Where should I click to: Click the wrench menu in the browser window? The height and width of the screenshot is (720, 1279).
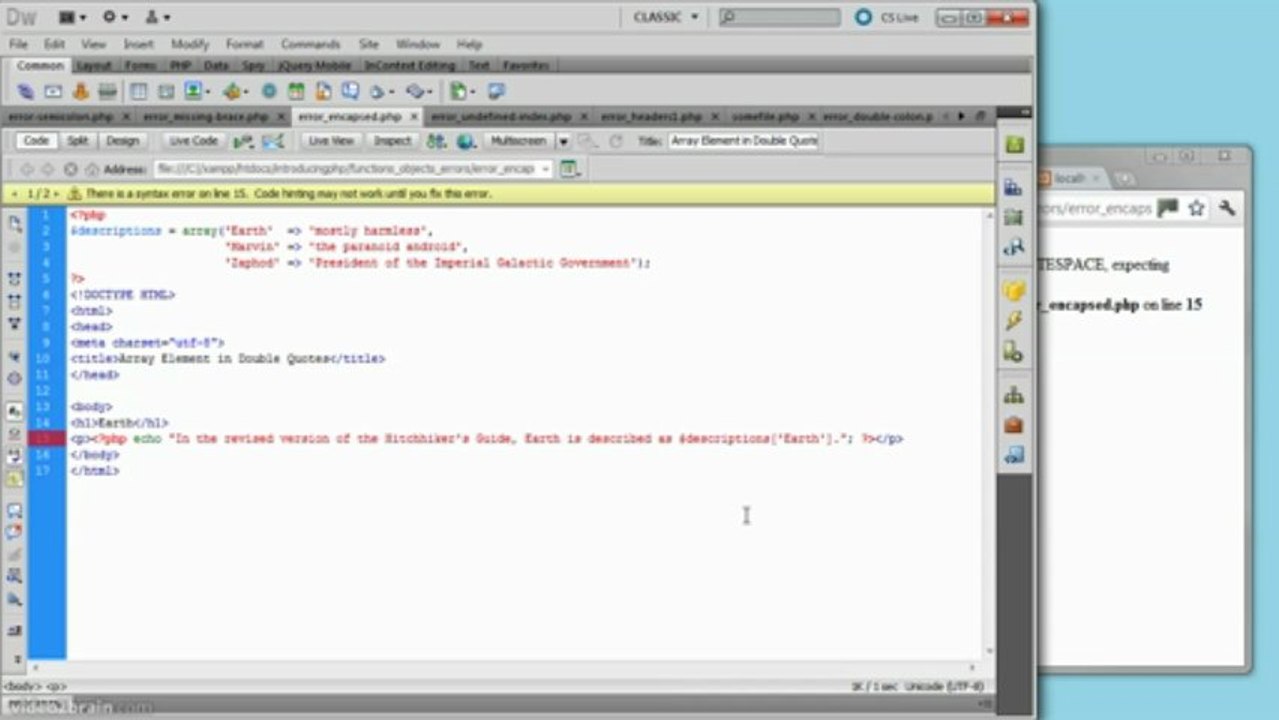pos(1227,208)
